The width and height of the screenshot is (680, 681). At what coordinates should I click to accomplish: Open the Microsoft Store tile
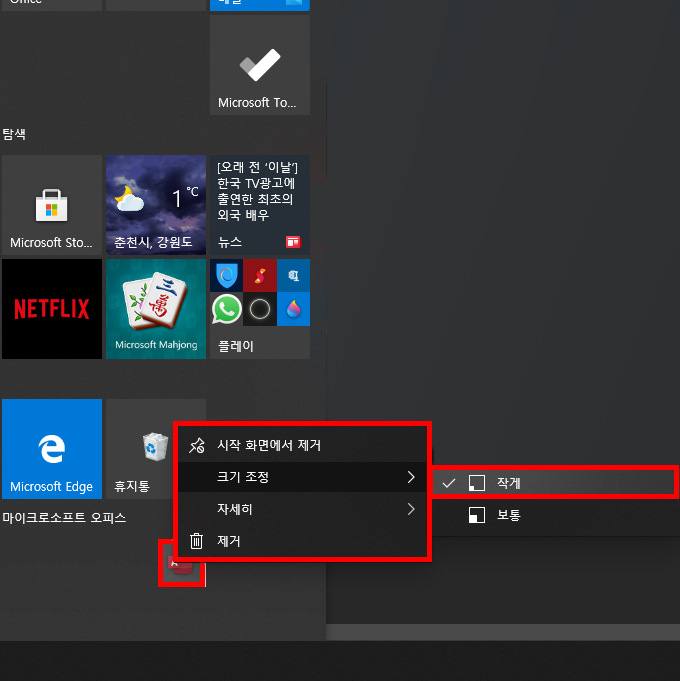point(52,205)
